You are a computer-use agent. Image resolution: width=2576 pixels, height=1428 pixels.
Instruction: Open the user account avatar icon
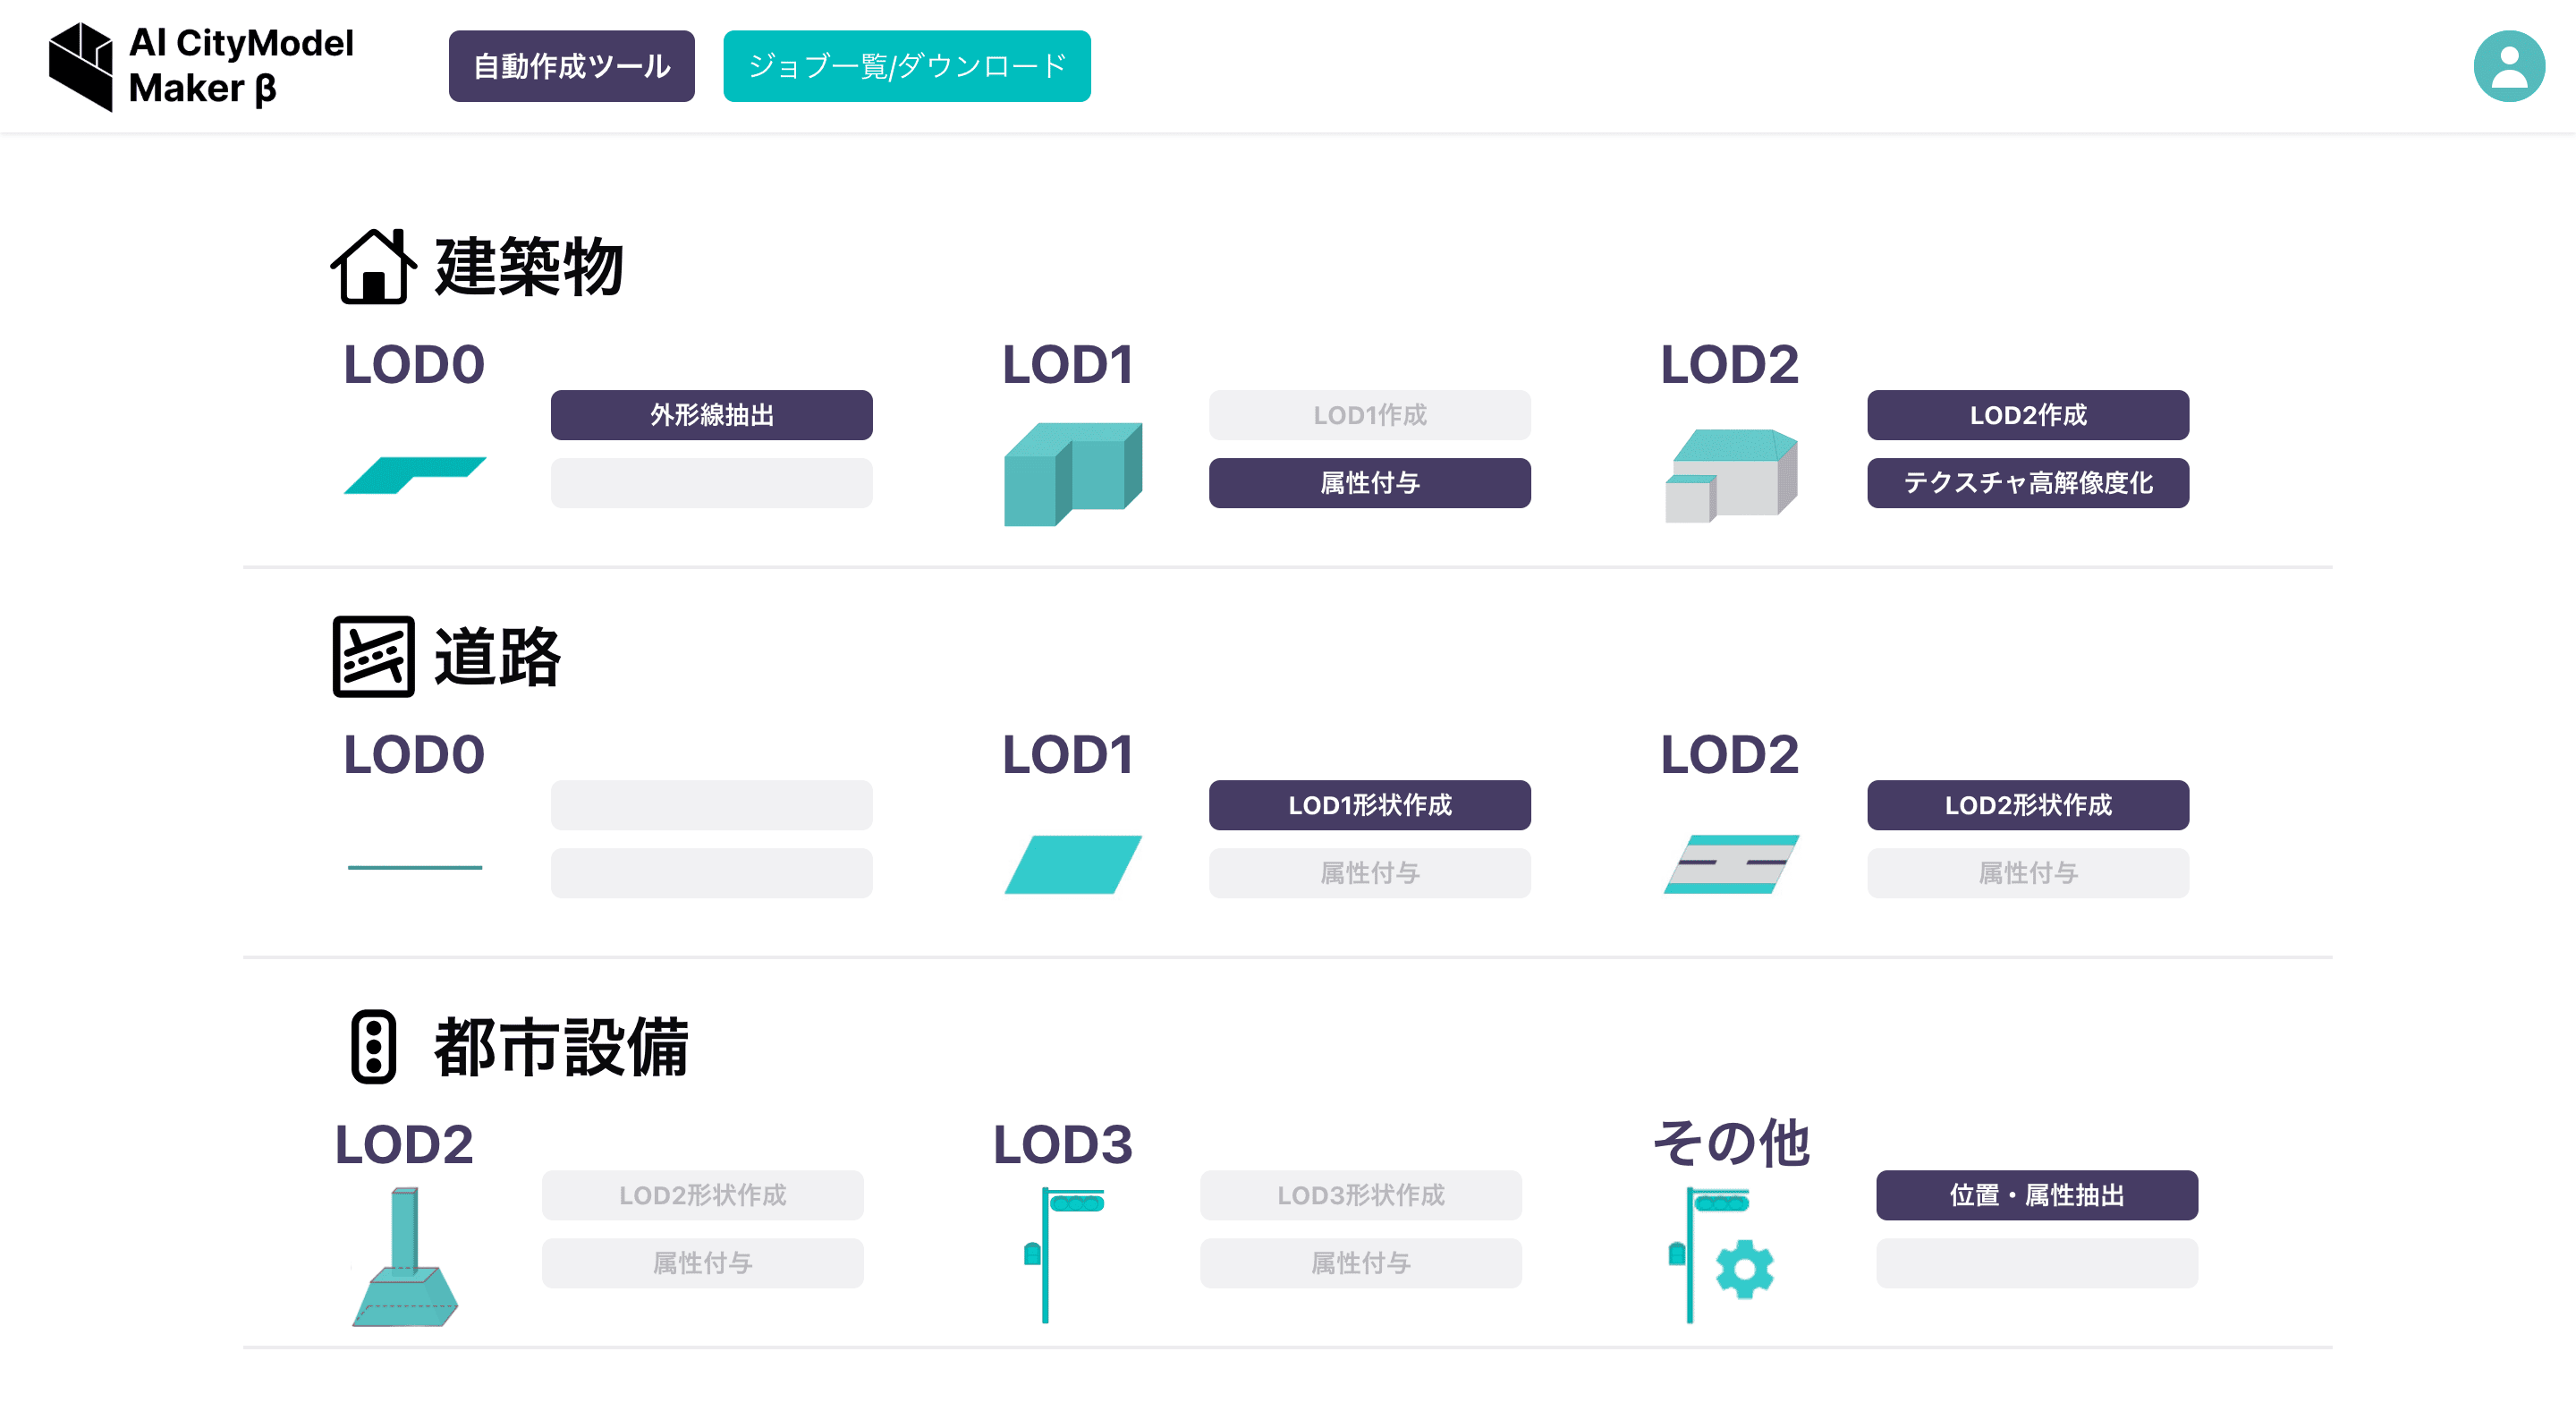point(2507,66)
